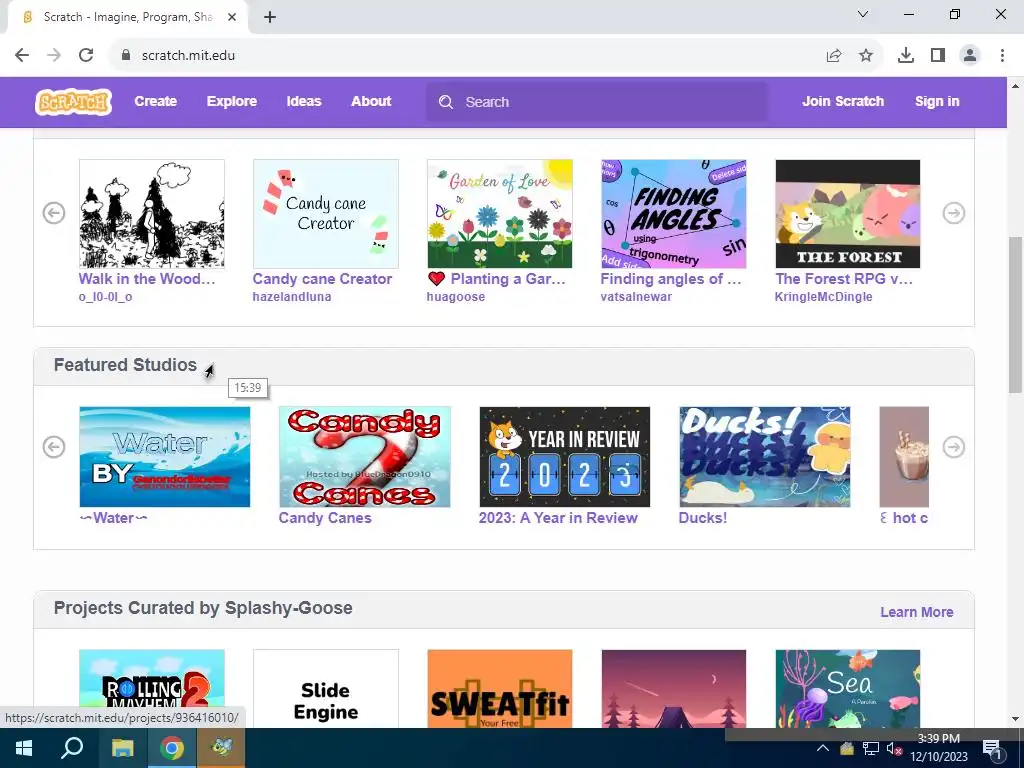
Task: Click the Scratch logo in the navbar
Action: [73, 102]
